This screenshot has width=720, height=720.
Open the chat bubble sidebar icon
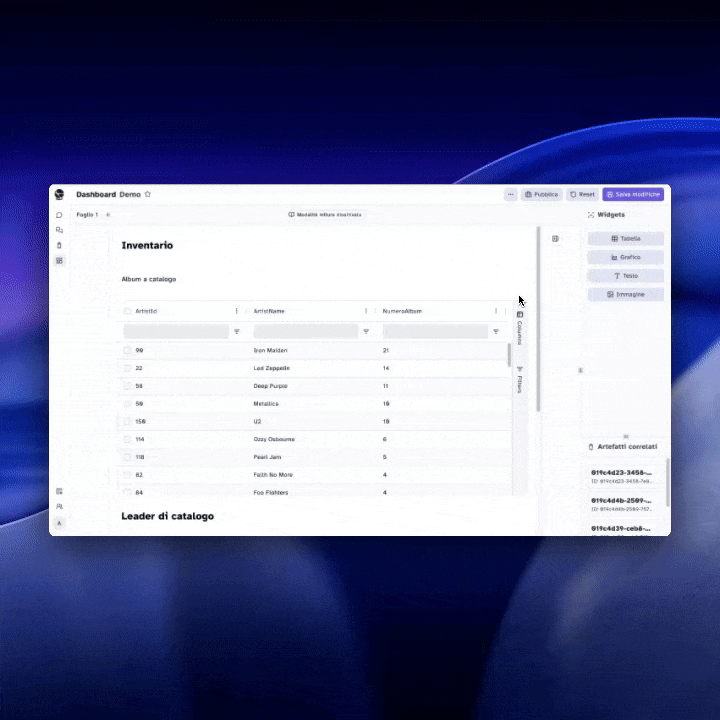59,215
